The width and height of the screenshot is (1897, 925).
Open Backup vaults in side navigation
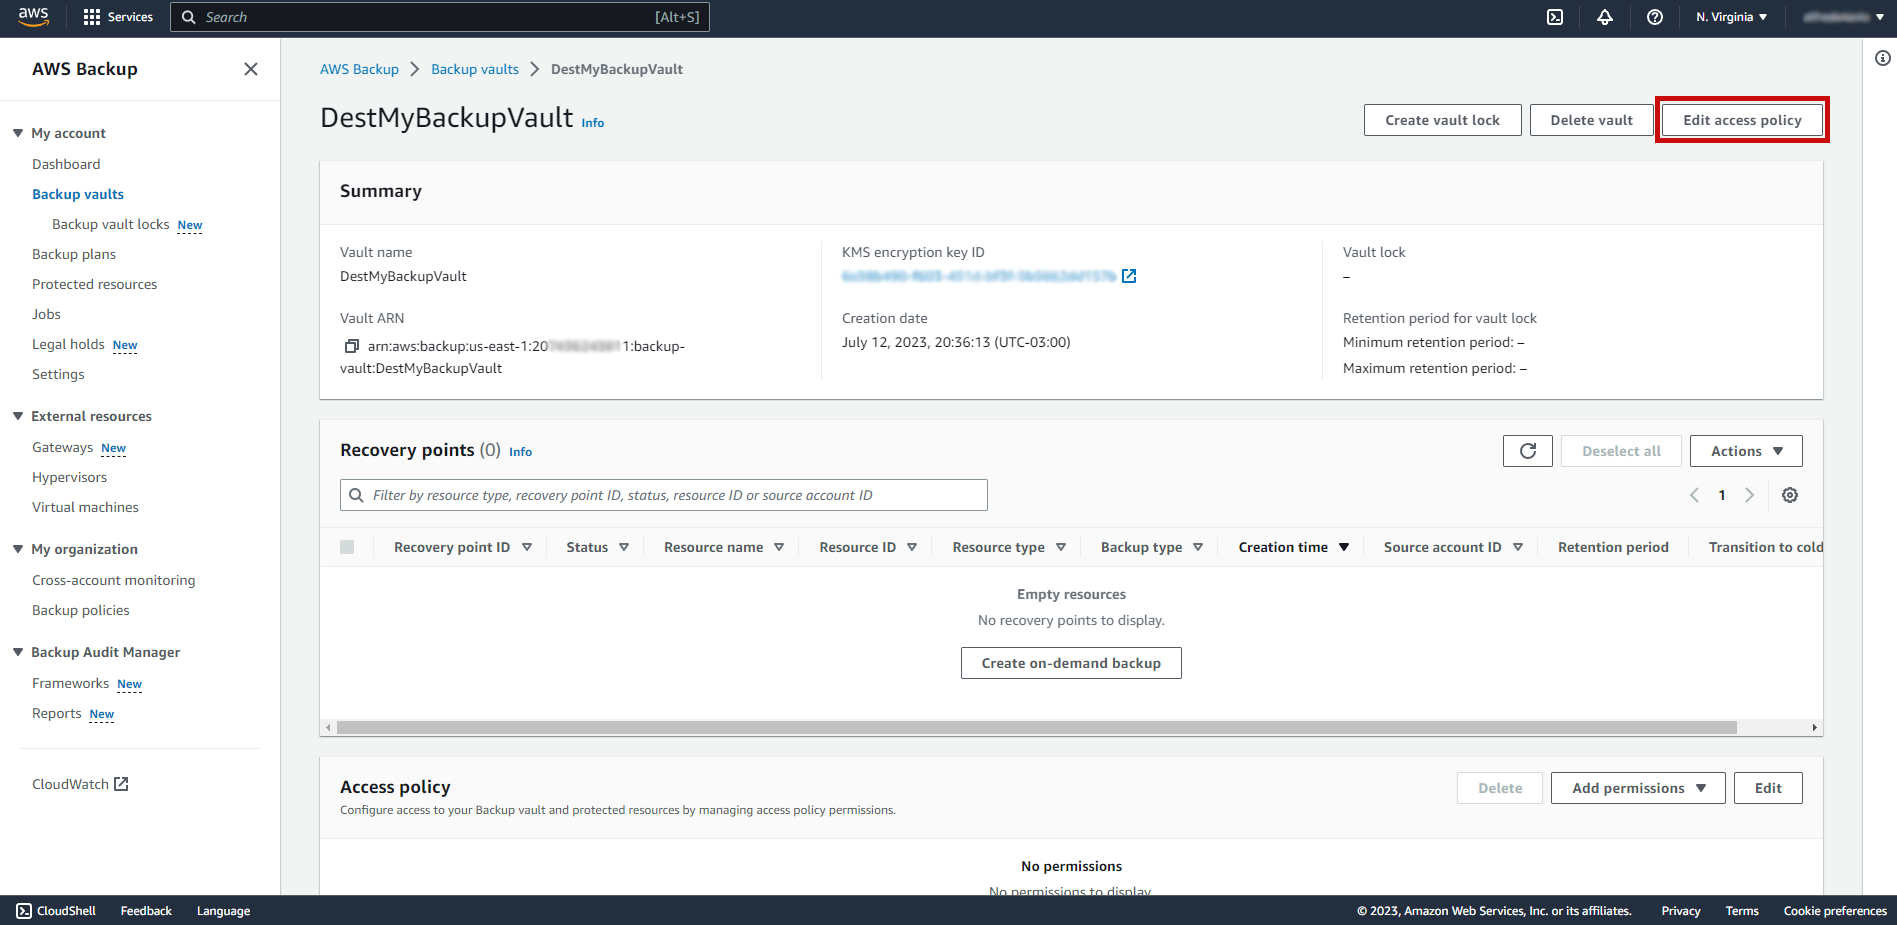click(x=78, y=194)
